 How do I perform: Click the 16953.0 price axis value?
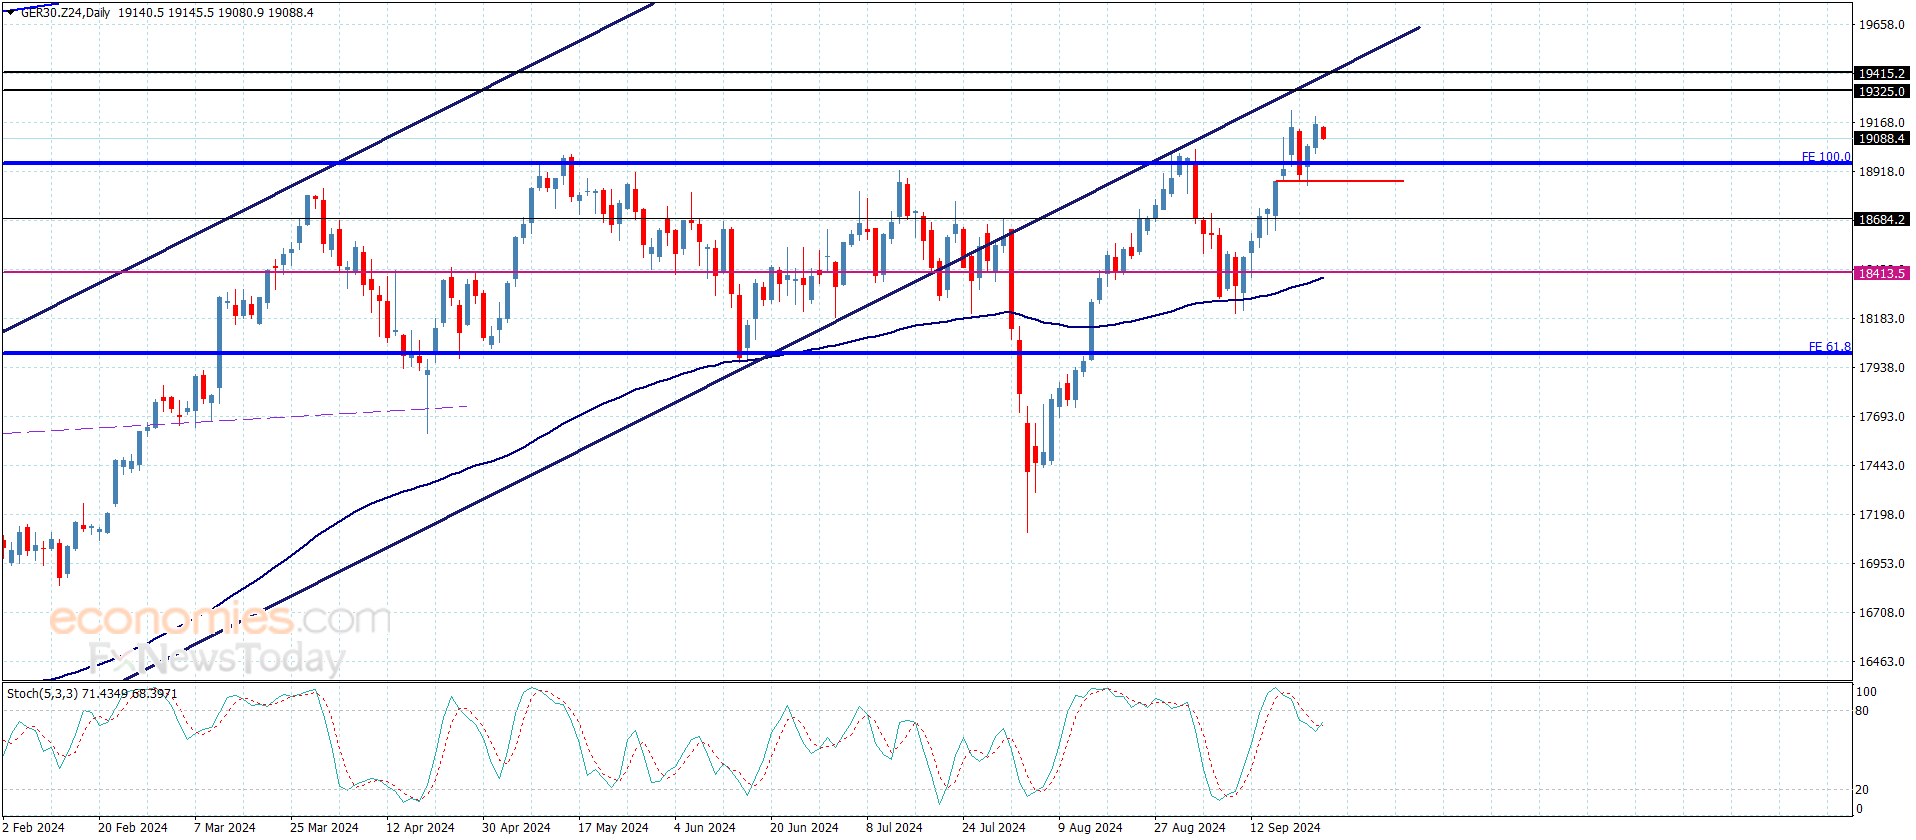pos(1881,564)
